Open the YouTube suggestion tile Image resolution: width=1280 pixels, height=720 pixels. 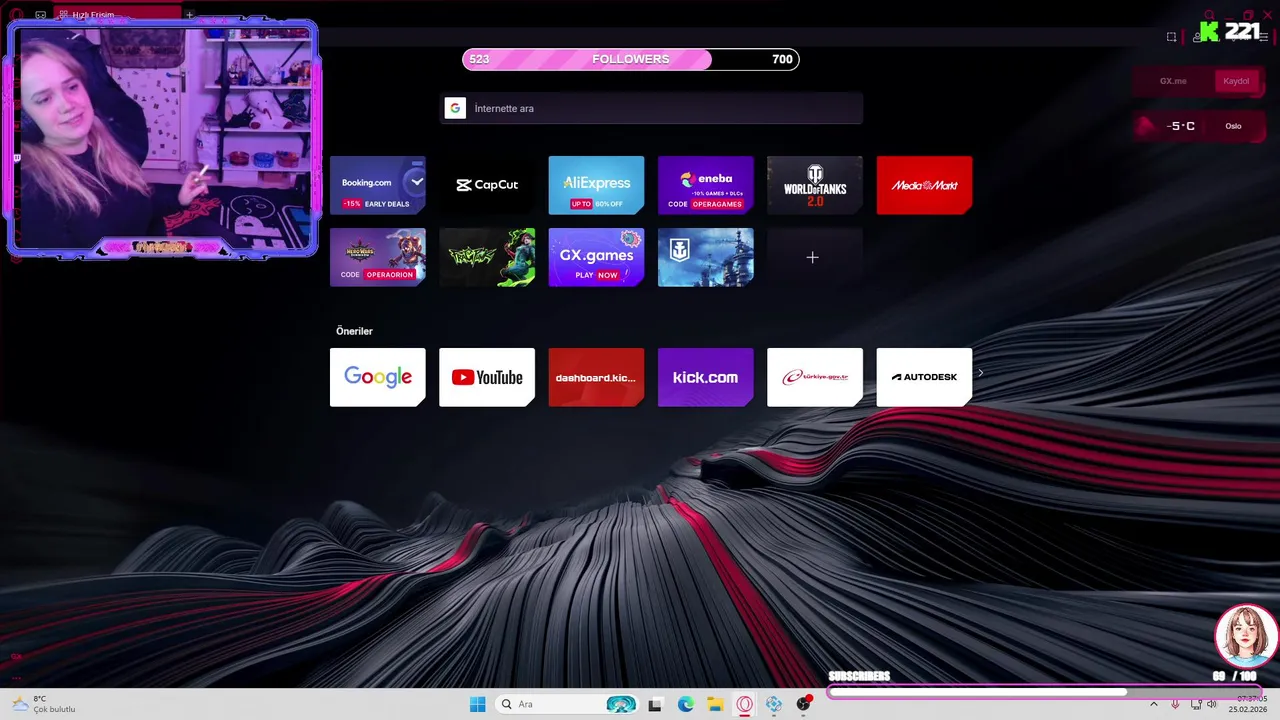point(487,377)
